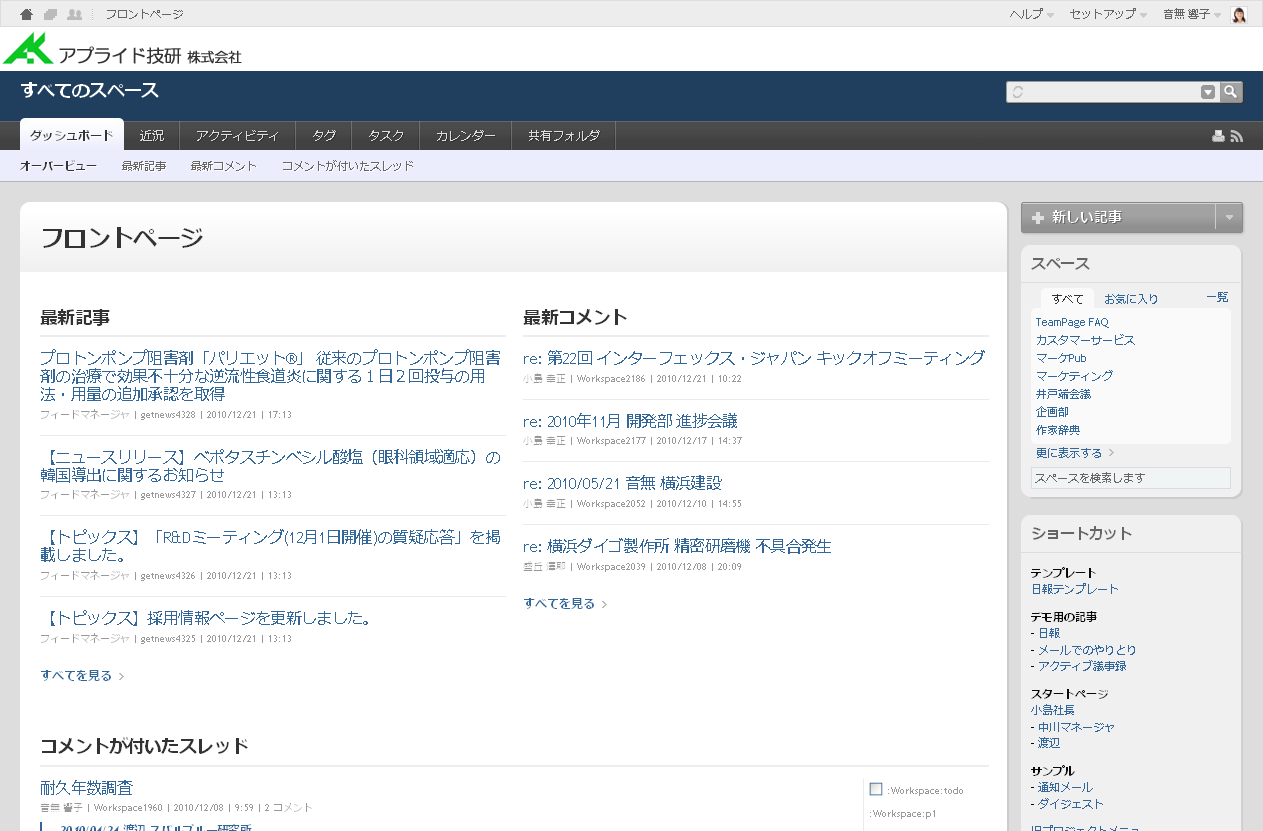Click the printer icon
Viewport: 1263px width, 831px height.
click(1218, 137)
